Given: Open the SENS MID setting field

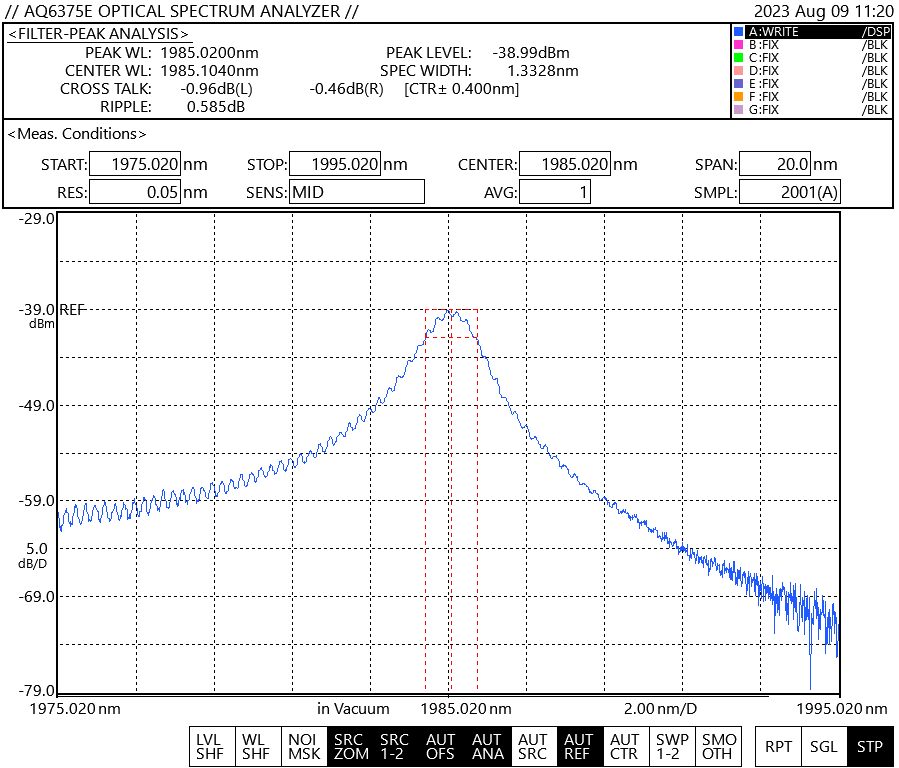Looking at the screenshot, I should point(356,192).
